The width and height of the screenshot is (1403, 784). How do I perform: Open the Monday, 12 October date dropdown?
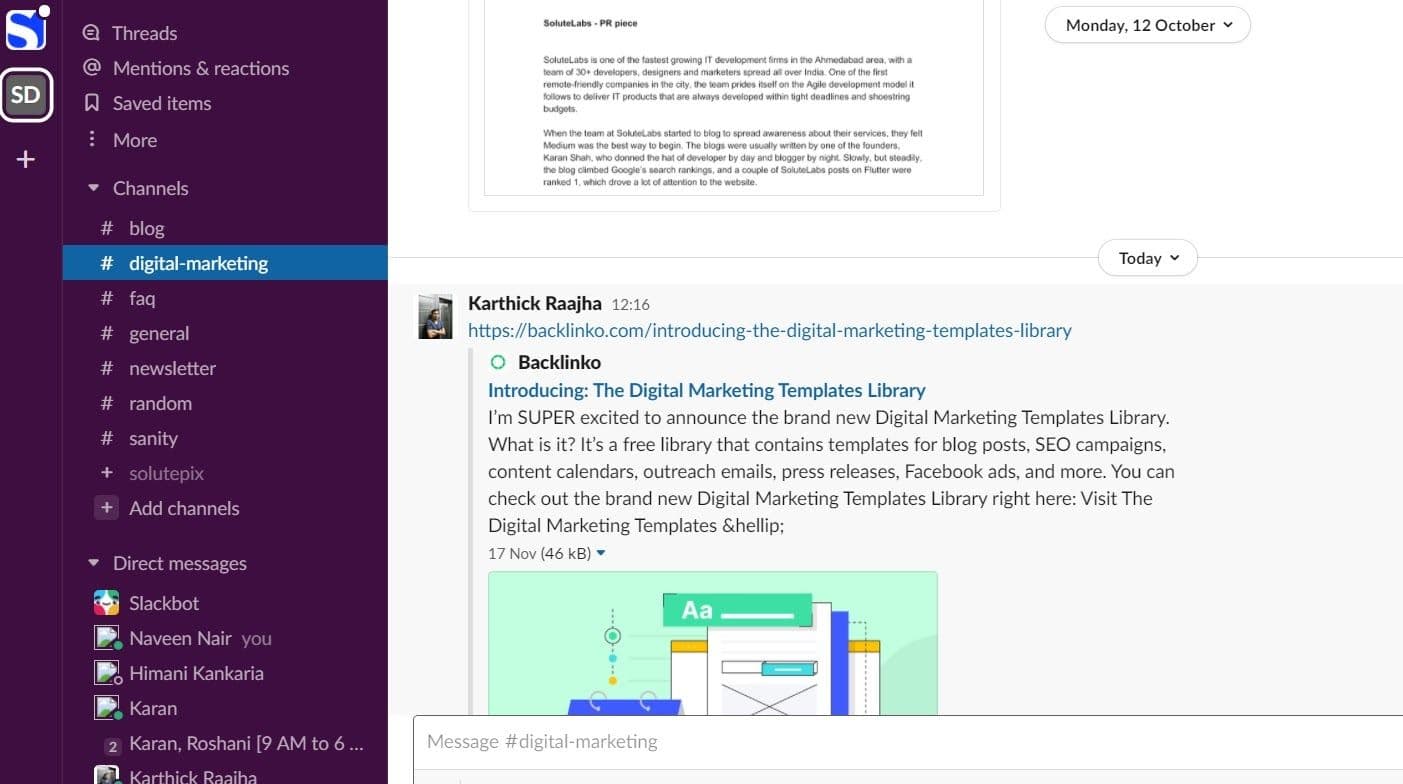coord(1147,25)
